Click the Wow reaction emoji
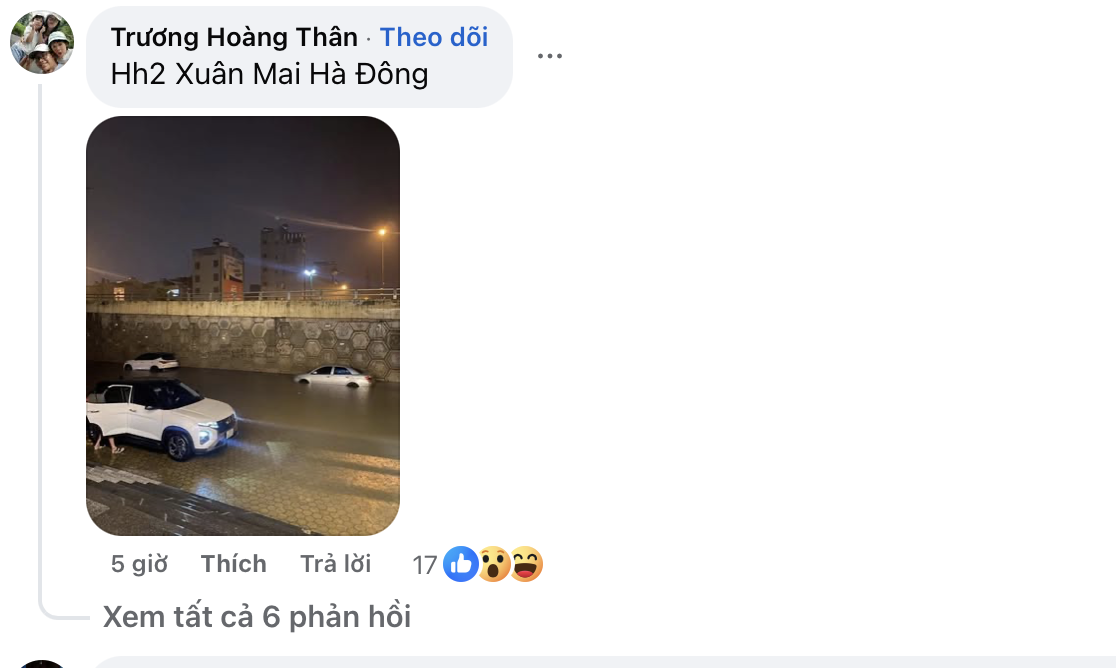 tap(494, 564)
